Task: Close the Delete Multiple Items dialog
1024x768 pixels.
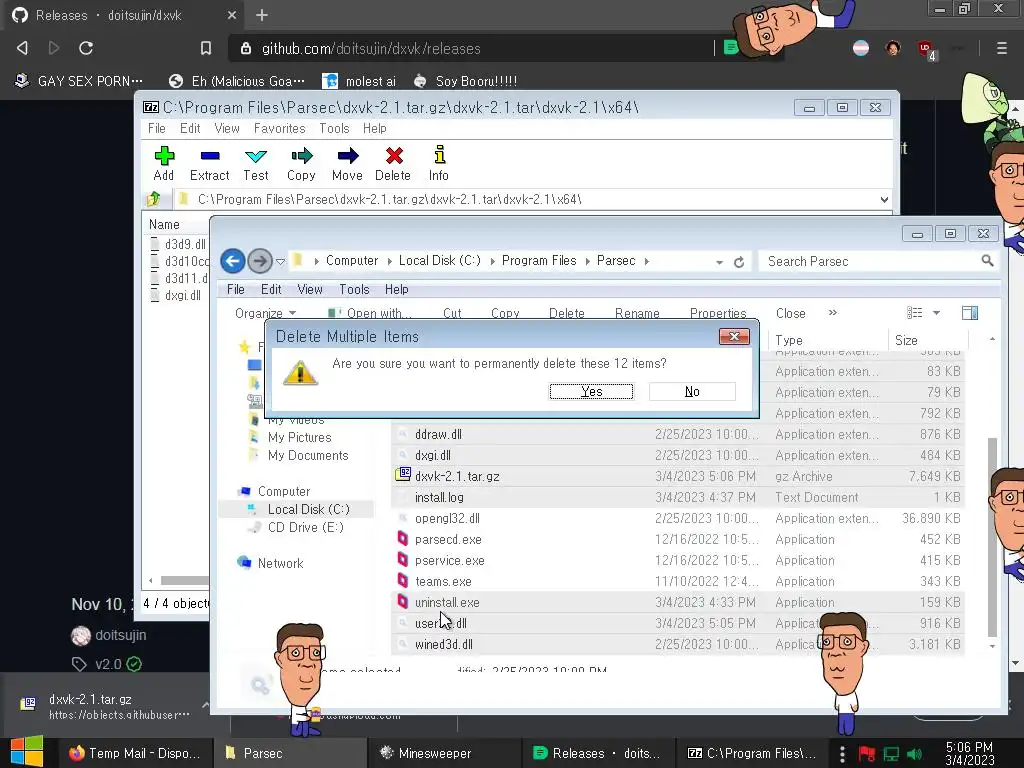Action: tap(734, 336)
